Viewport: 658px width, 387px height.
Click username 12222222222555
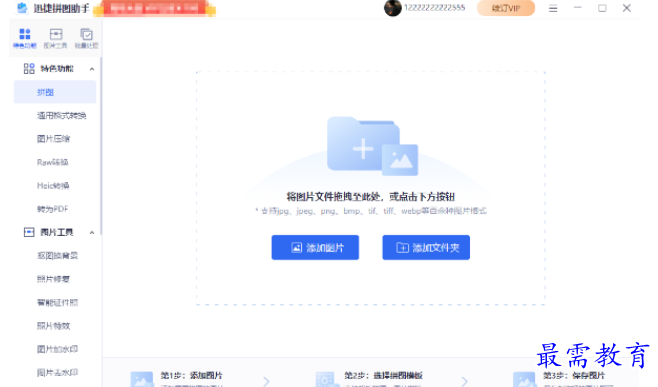coord(434,8)
